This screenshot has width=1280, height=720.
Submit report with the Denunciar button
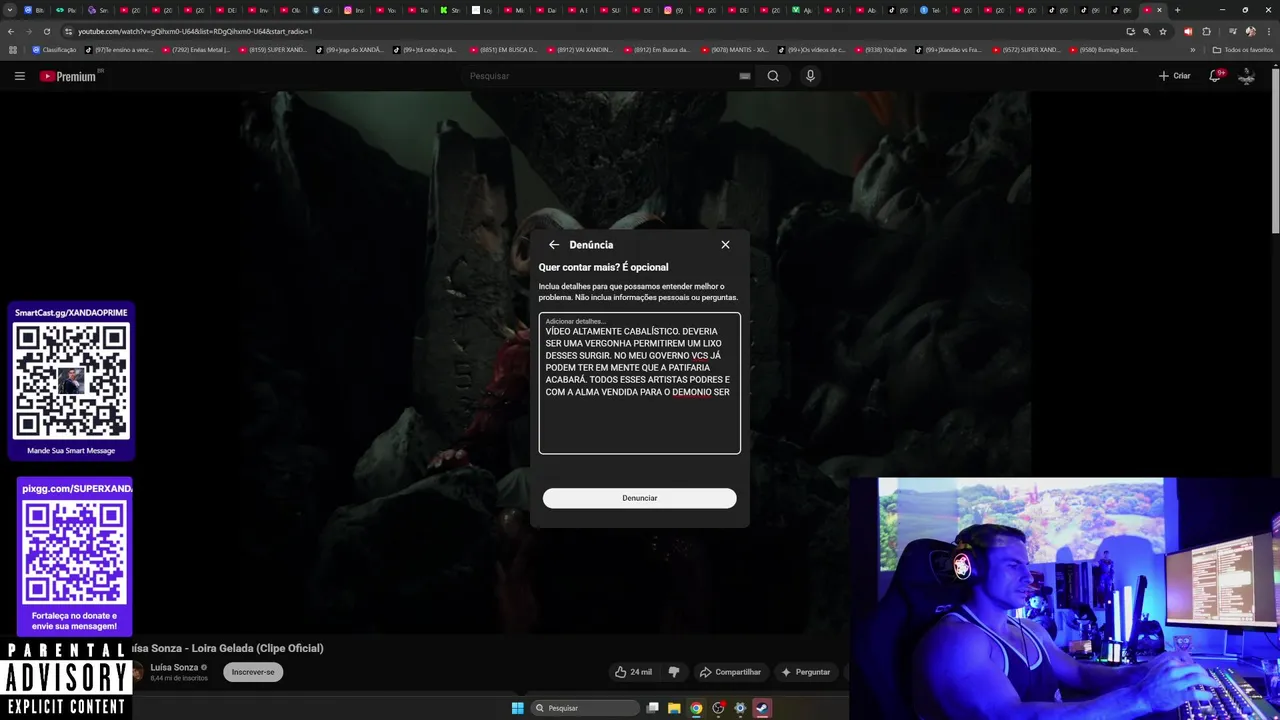(x=640, y=498)
